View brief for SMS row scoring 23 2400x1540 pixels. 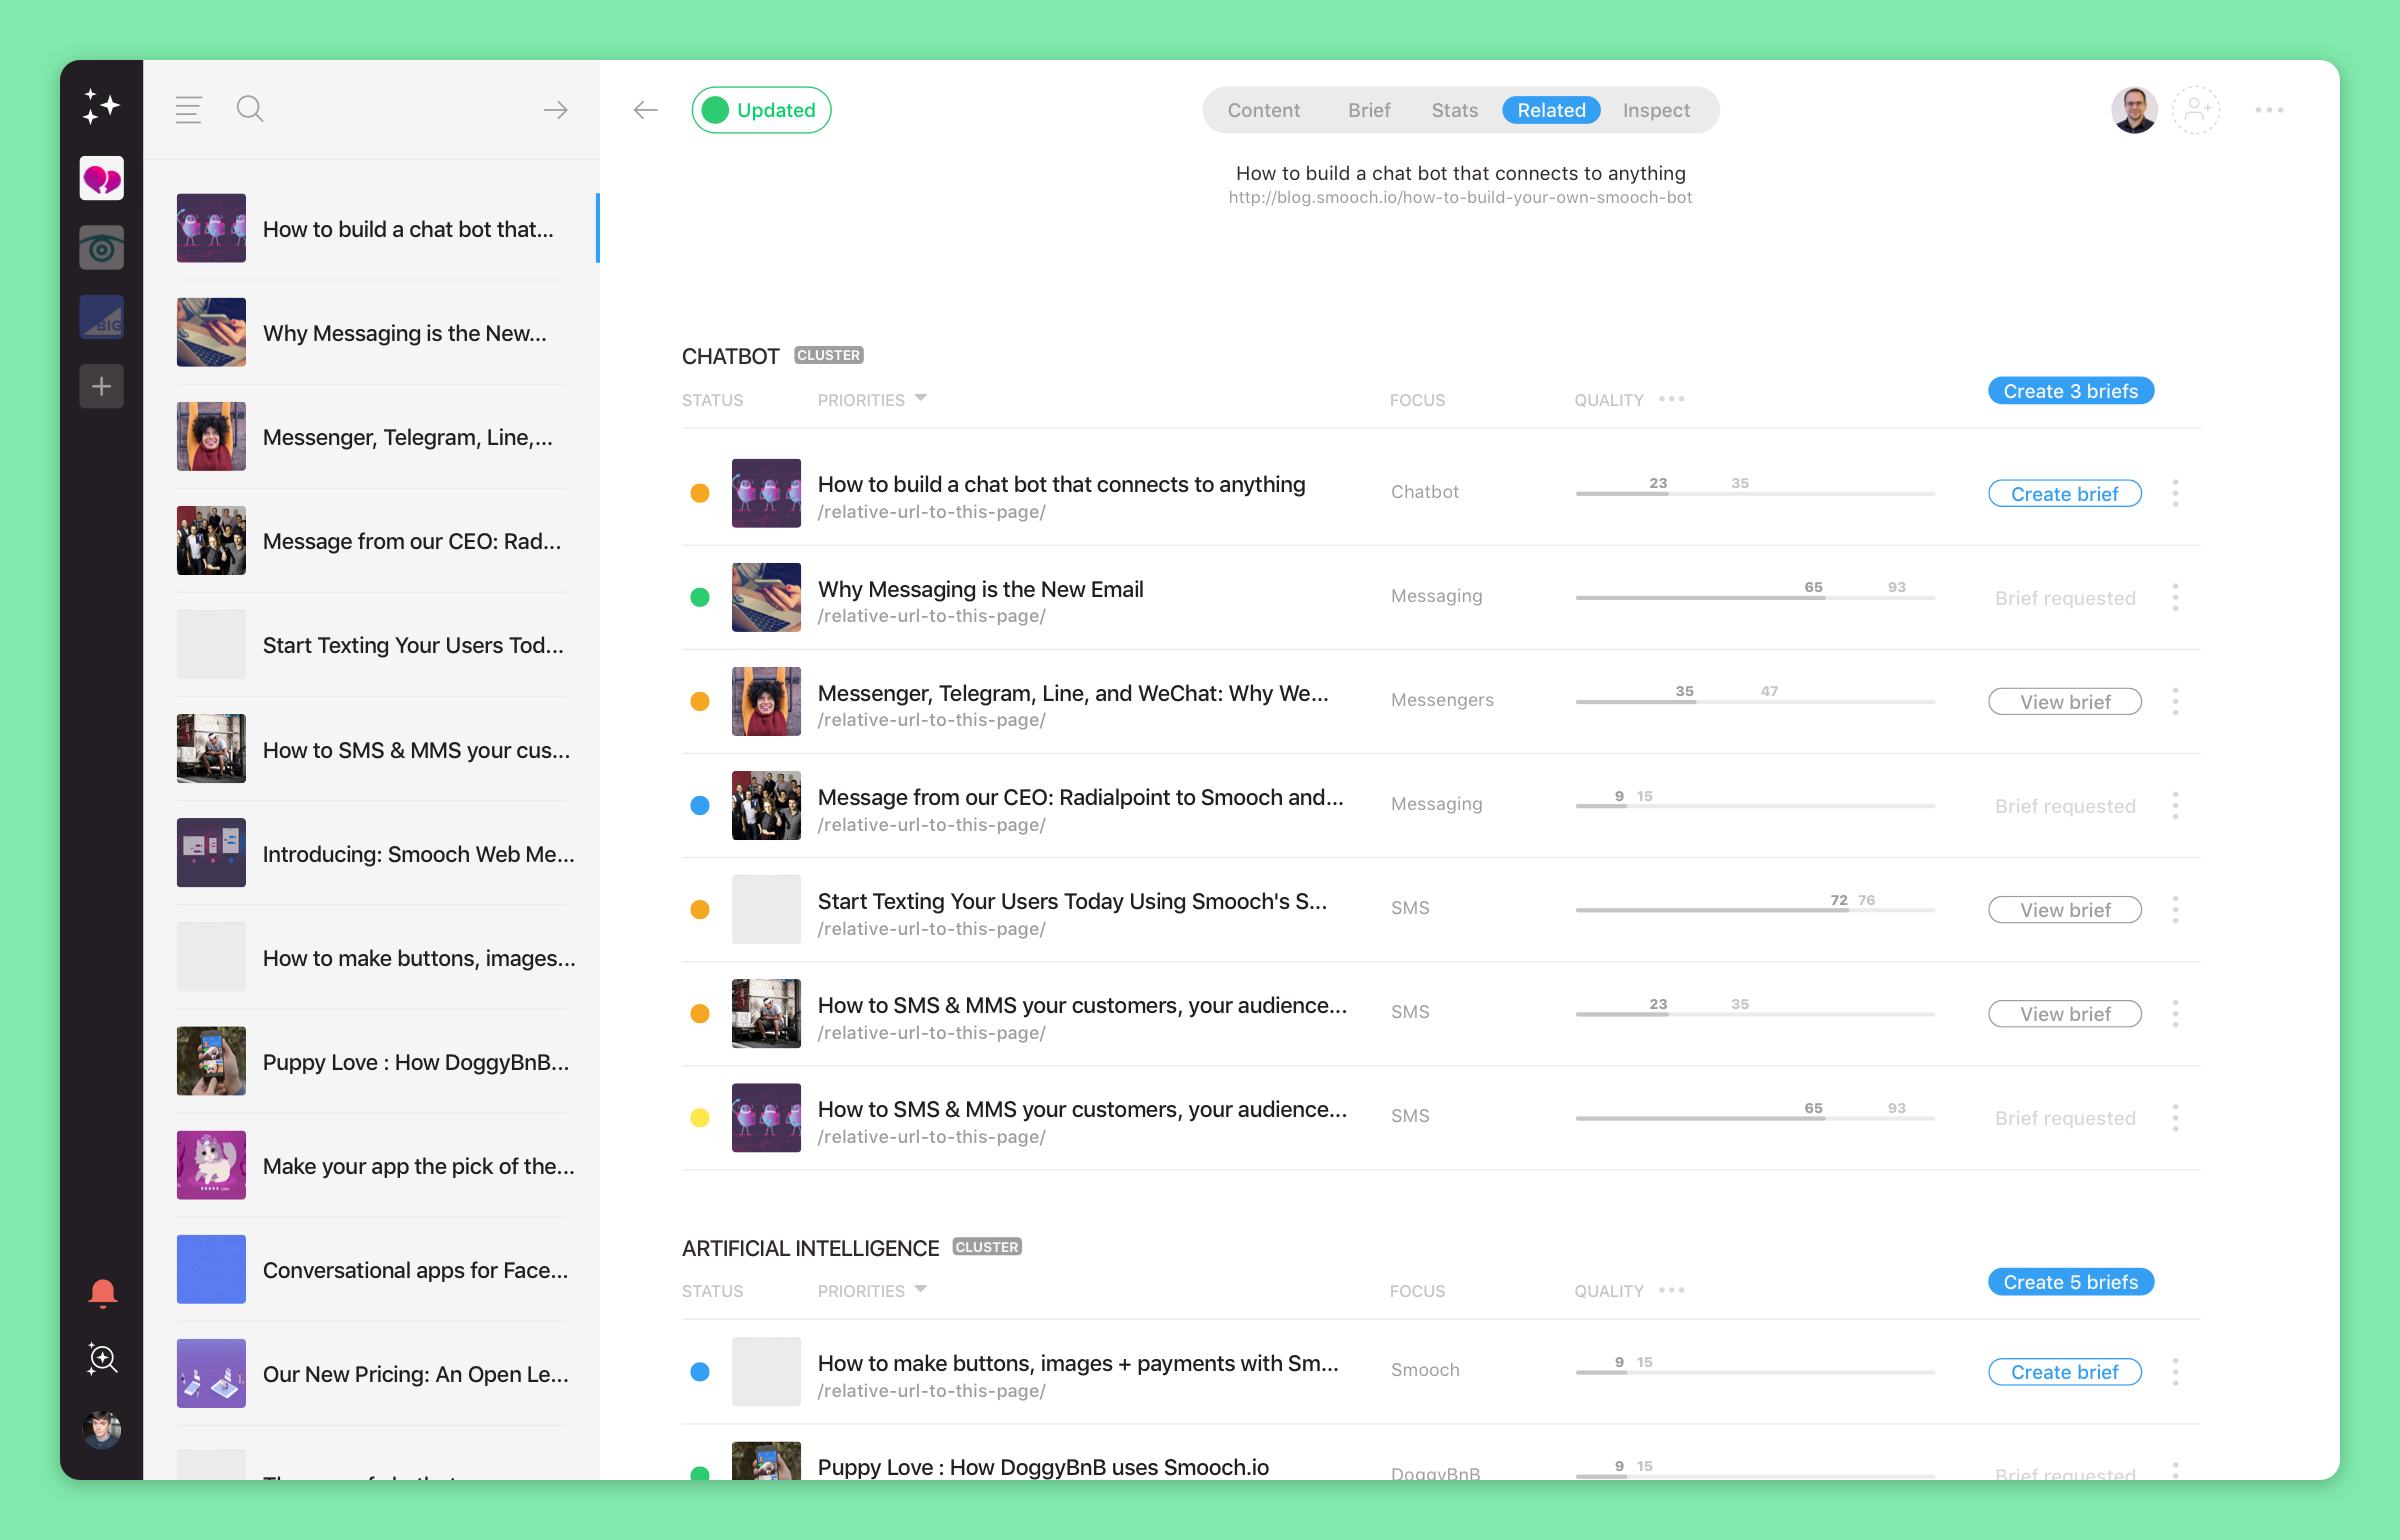(2064, 1014)
